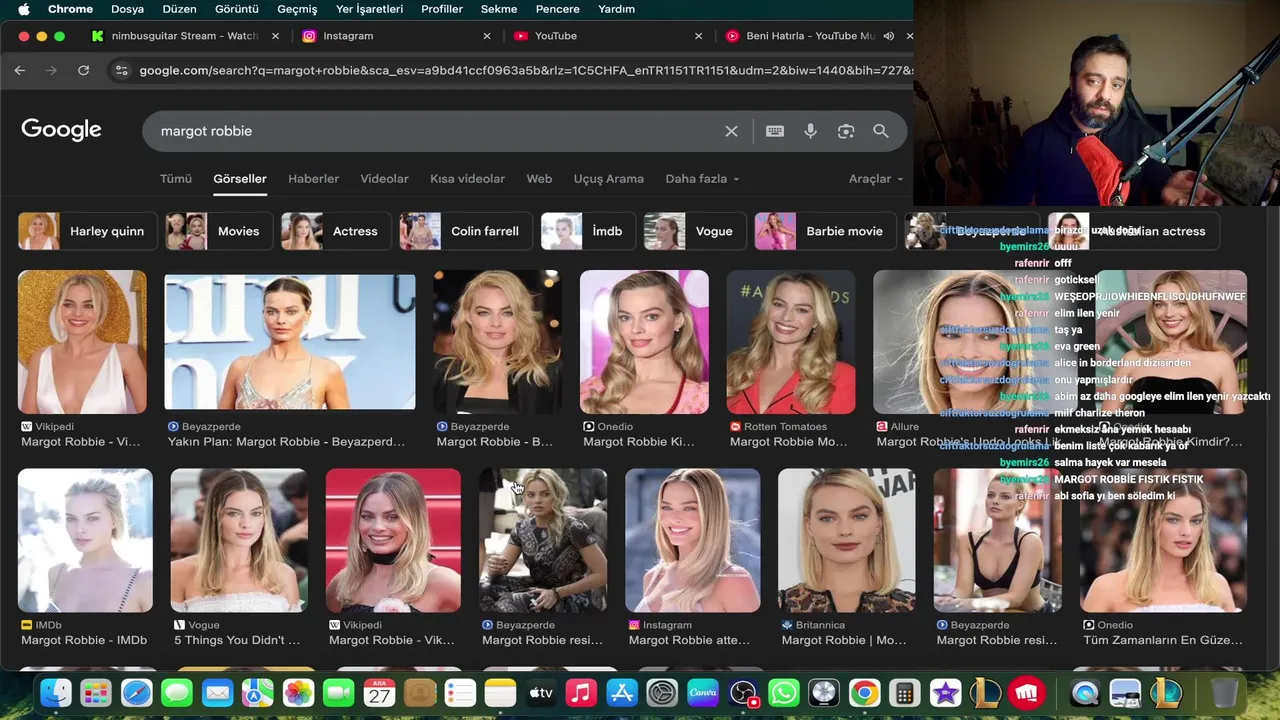Click the margot robbie search input field
This screenshot has height=720, width=1280.
click(435, 131)
